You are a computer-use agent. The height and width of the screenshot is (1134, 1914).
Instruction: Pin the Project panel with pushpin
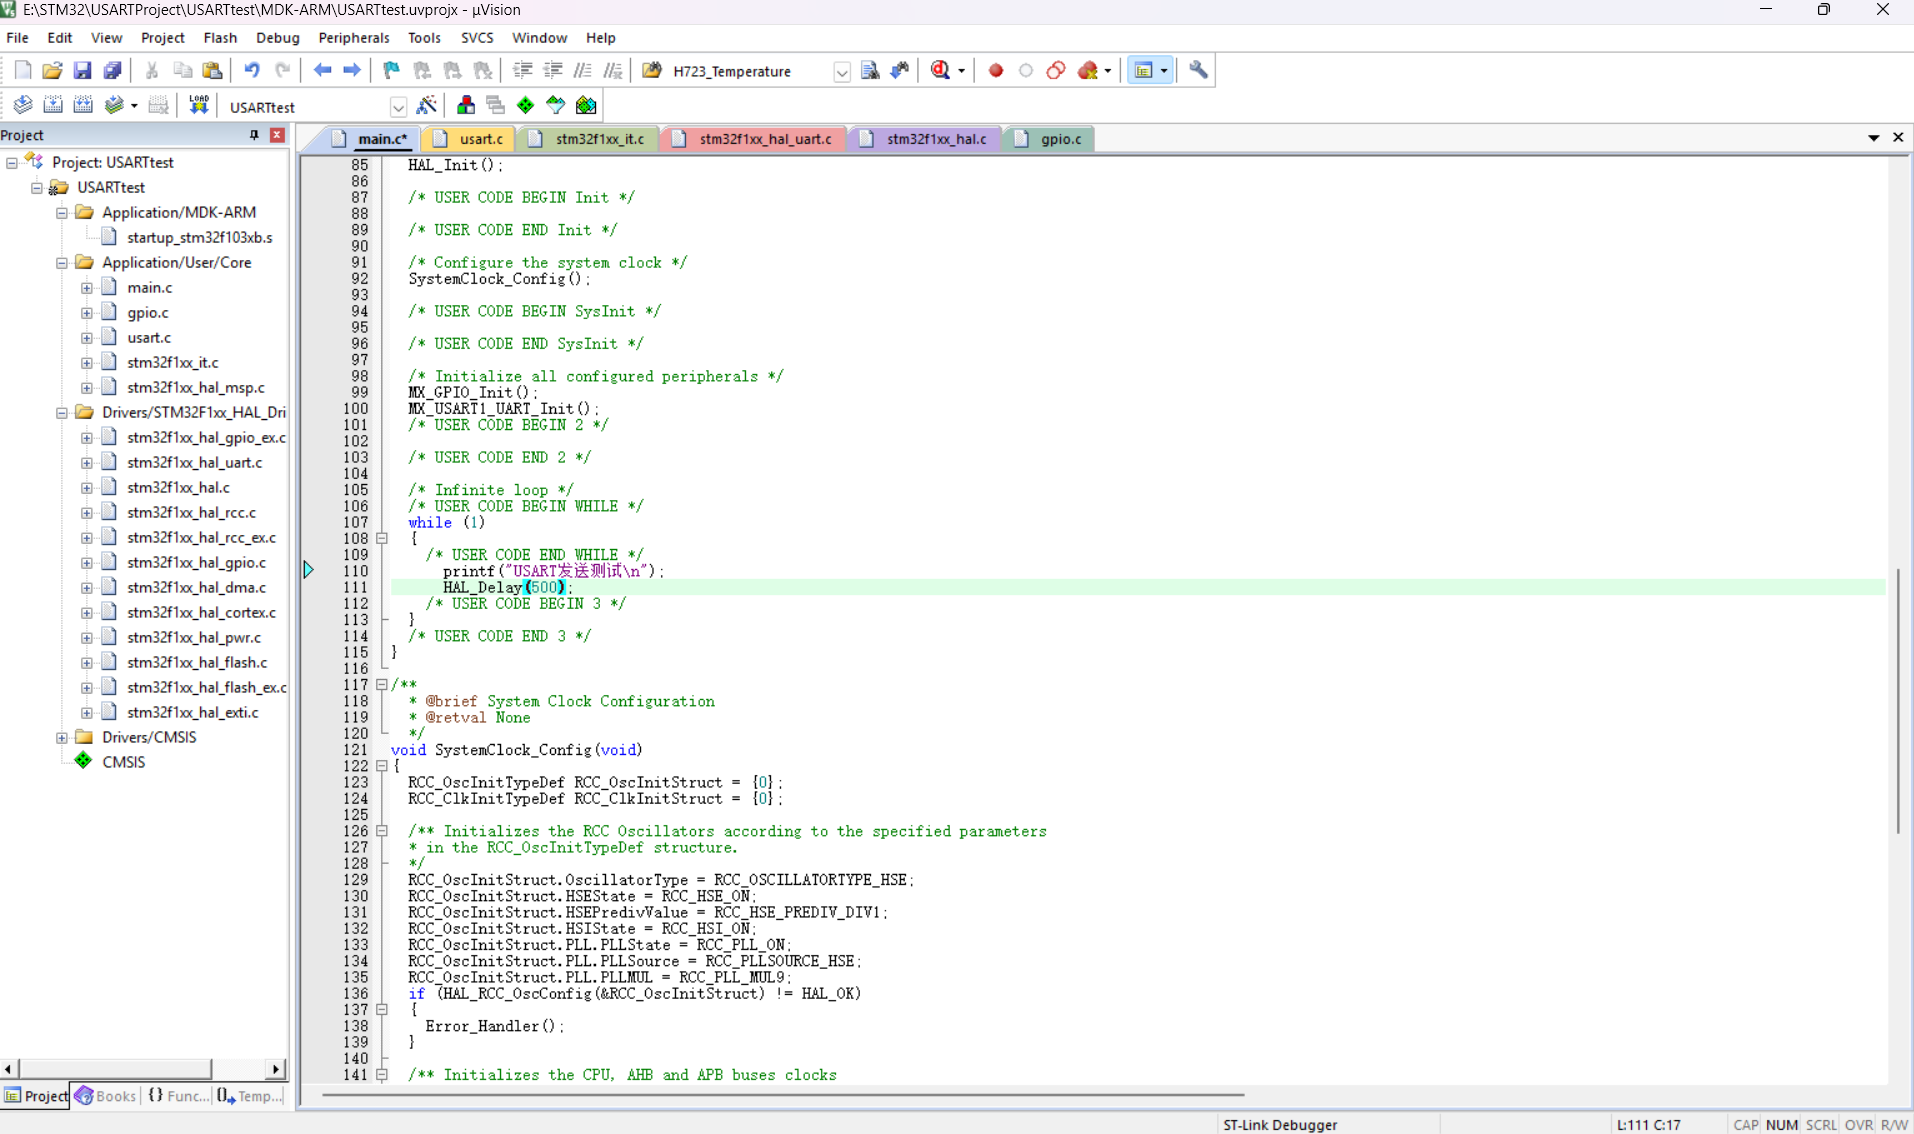click(254, 135)
